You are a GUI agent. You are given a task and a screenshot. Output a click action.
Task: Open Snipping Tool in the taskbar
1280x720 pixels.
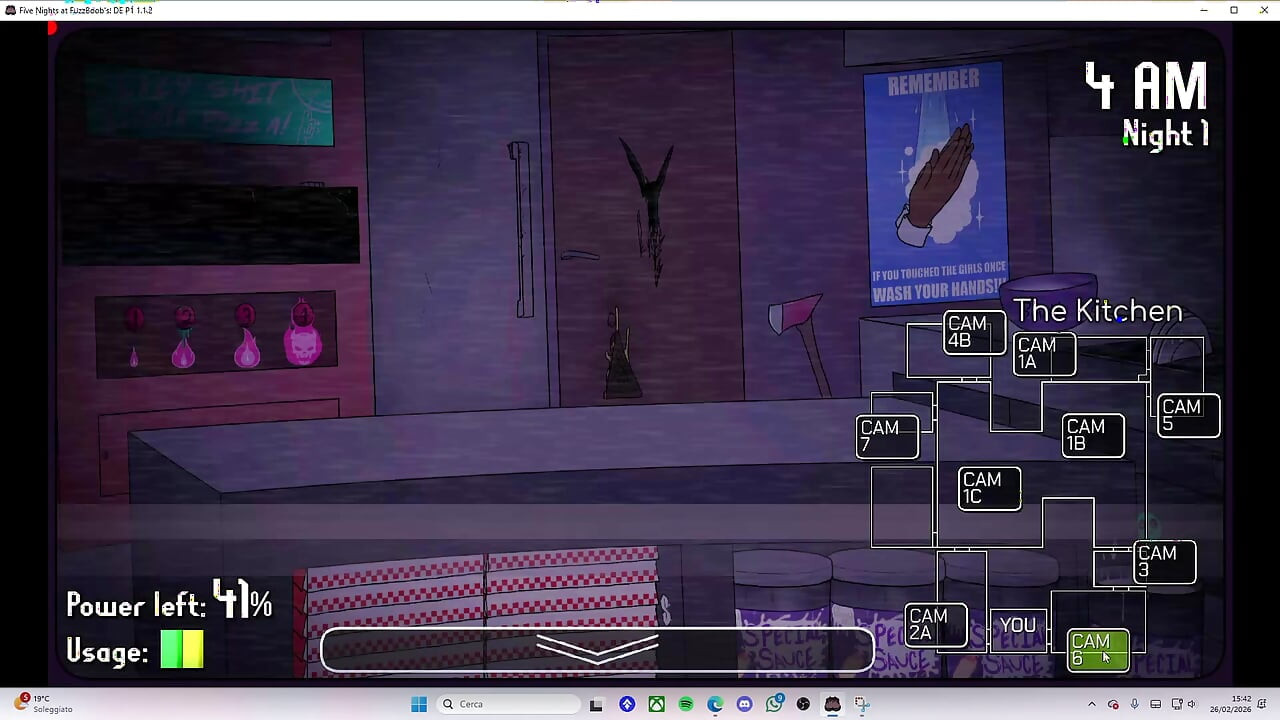click(x=862, y=704)
